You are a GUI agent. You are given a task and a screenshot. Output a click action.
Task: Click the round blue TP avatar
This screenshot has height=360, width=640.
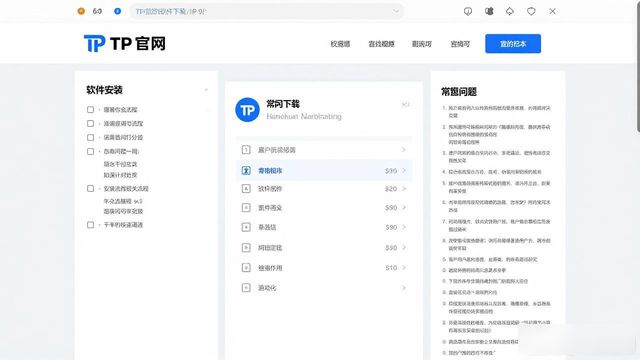247,110
